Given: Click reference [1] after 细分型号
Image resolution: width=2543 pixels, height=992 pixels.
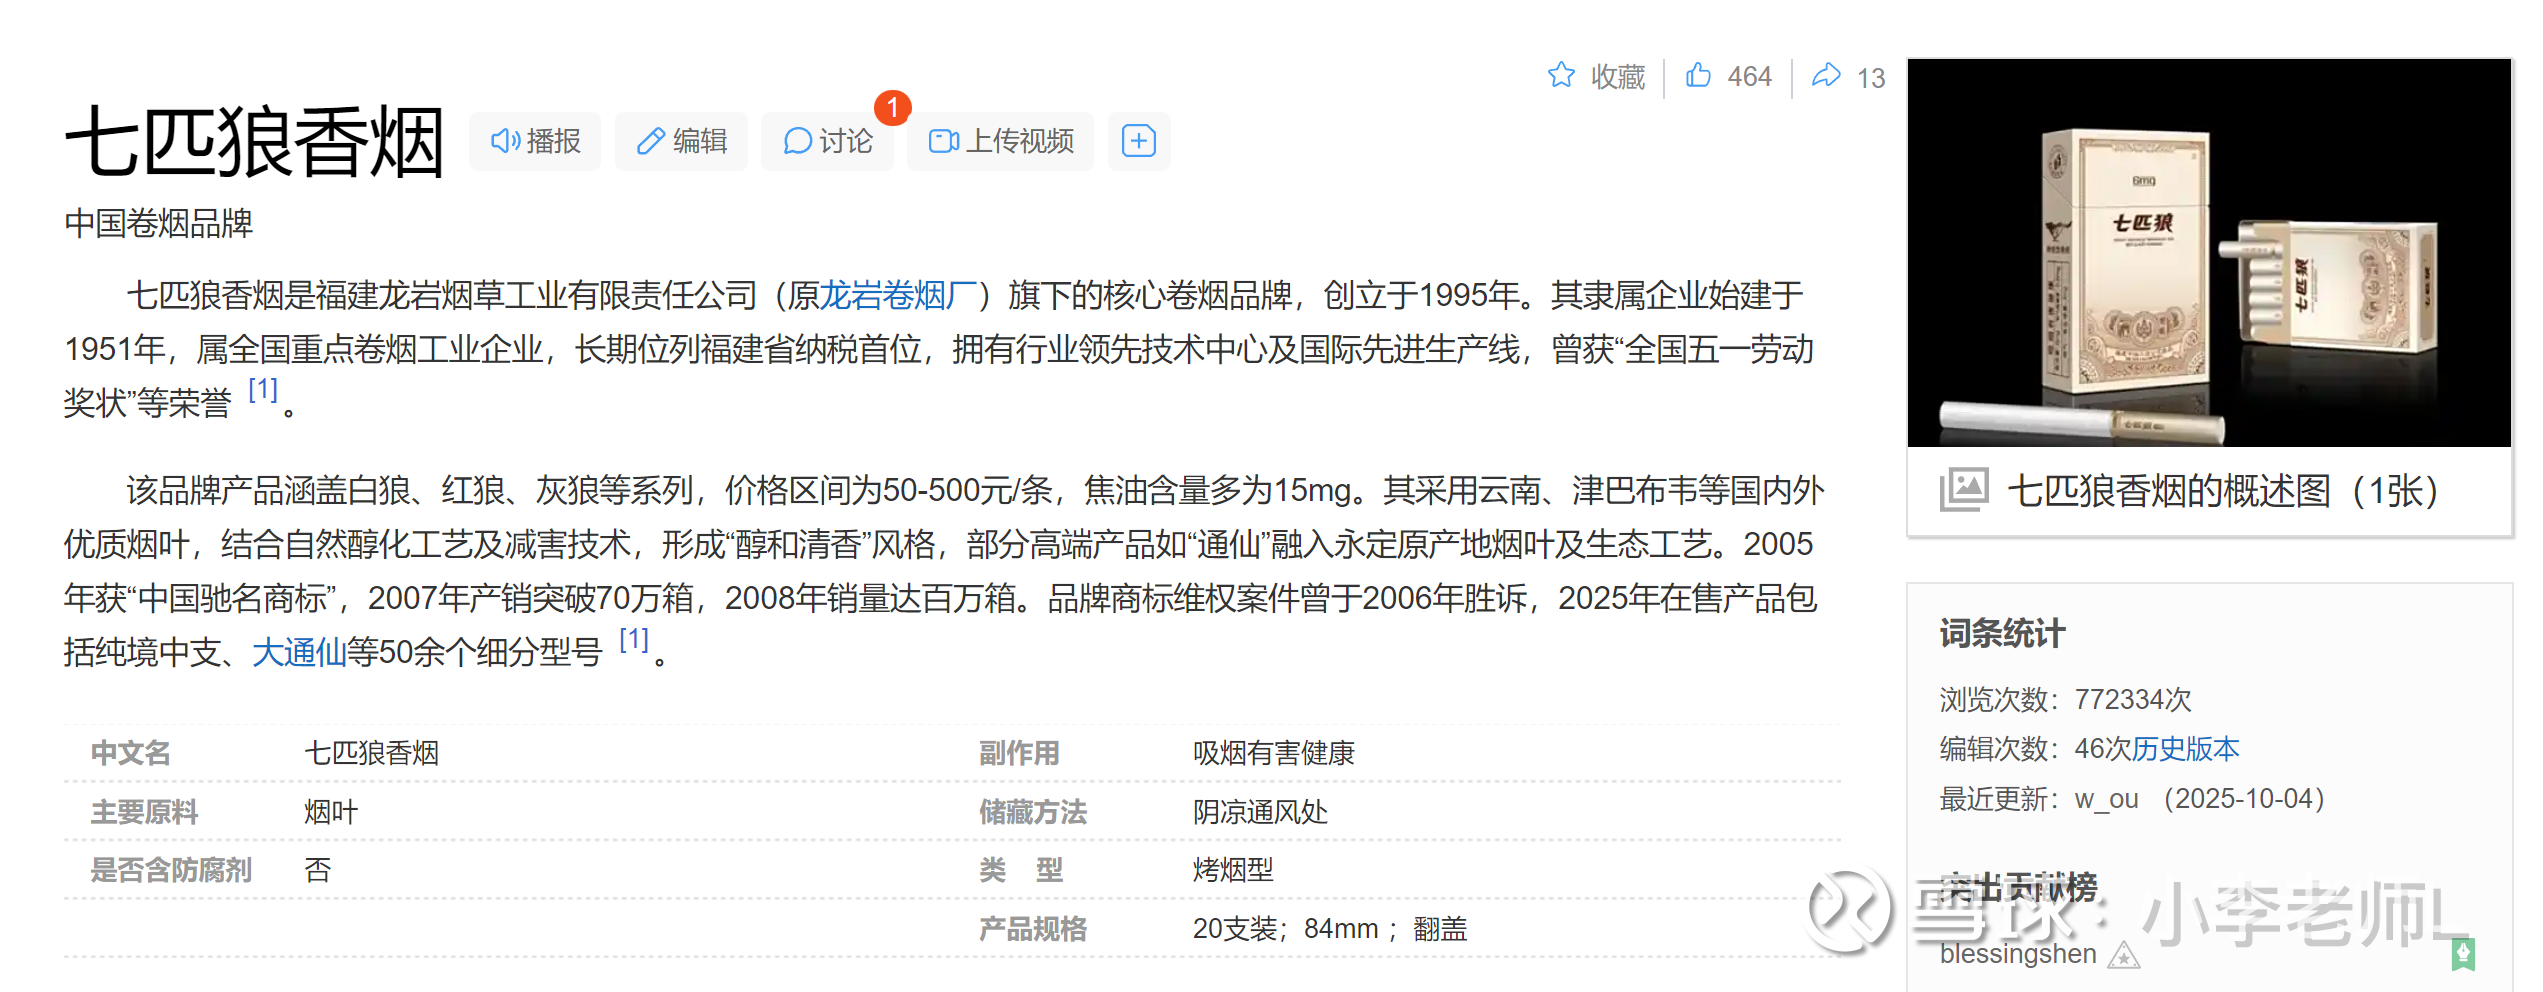Looking at the screenshot, I should coord(634,639).
